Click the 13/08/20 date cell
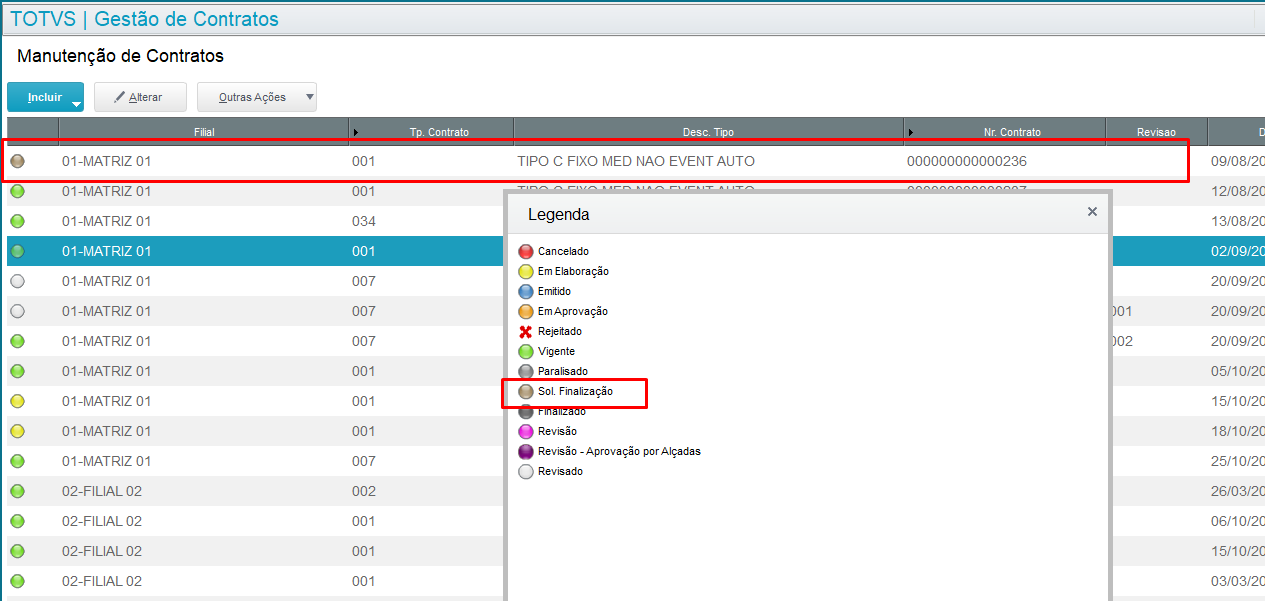This screenshot has width=1265, height=601. (x=1237, y=221)
